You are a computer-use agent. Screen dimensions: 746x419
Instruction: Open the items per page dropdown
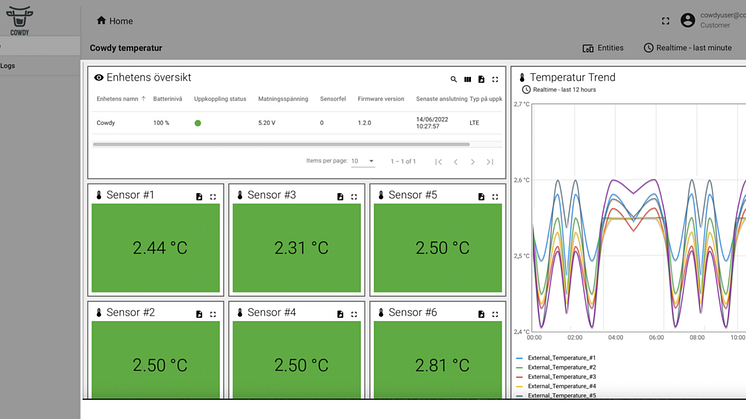click(363, 161)
